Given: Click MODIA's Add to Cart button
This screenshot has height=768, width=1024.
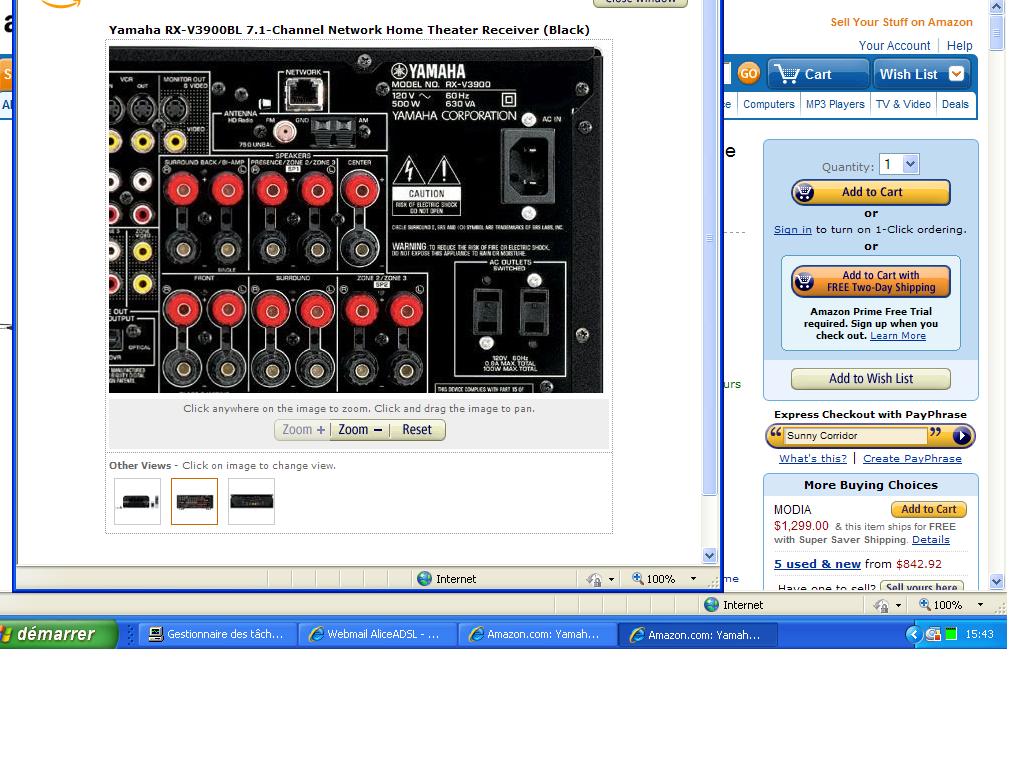Looking at the screenshot, I should point(929,509).
